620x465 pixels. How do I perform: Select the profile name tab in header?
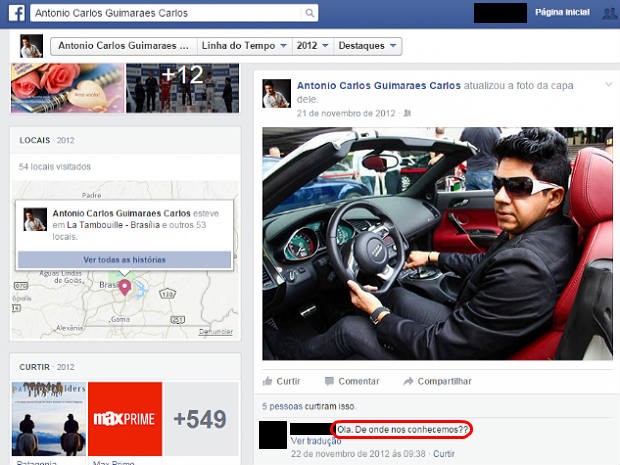tap(122, 47)
